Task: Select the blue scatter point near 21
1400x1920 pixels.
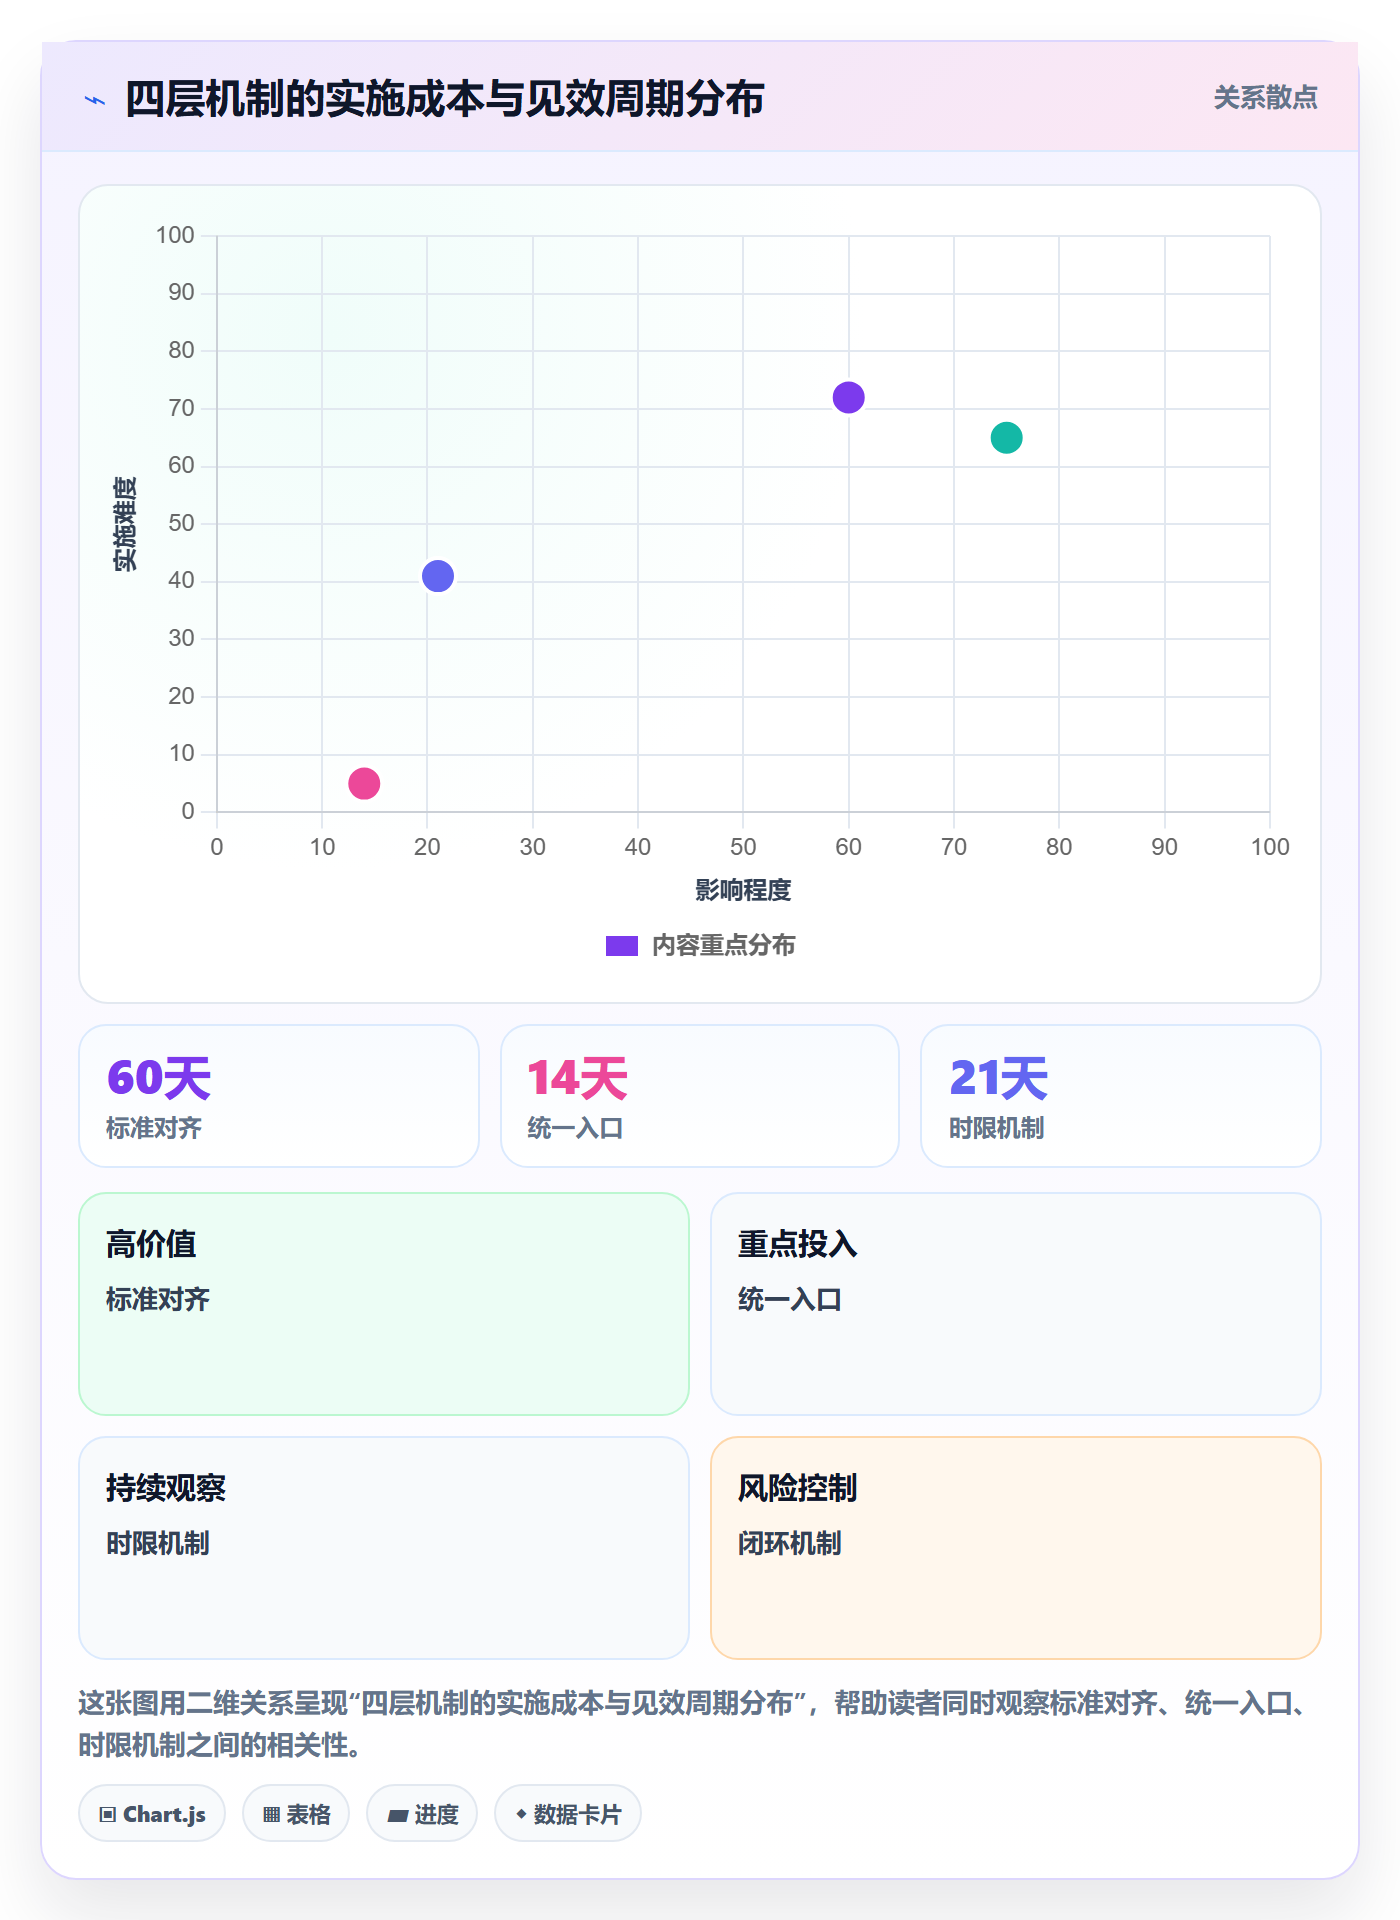Action: click(x=438, y=576)
